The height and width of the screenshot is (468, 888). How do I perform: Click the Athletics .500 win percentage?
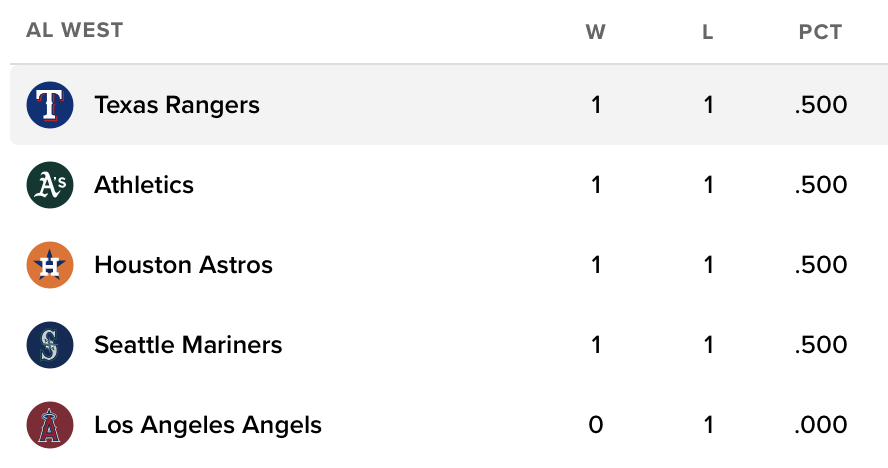[x=820, y=185]
